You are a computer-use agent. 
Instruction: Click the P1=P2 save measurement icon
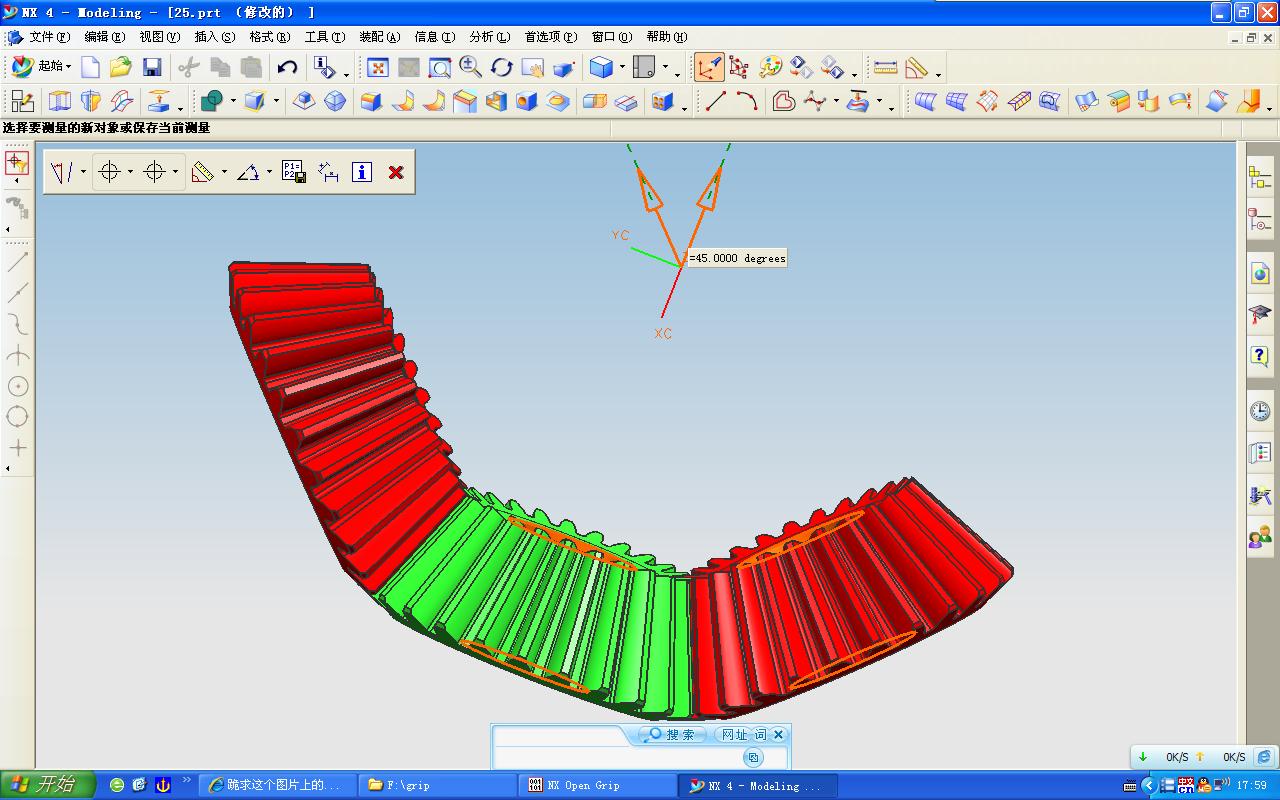pos(293,172)
